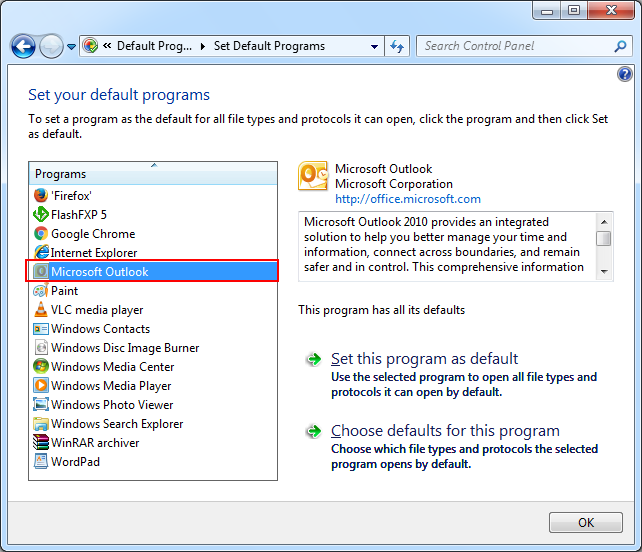Click the Paint palette icon
642x552 pixels.
(x=41, y=290)
